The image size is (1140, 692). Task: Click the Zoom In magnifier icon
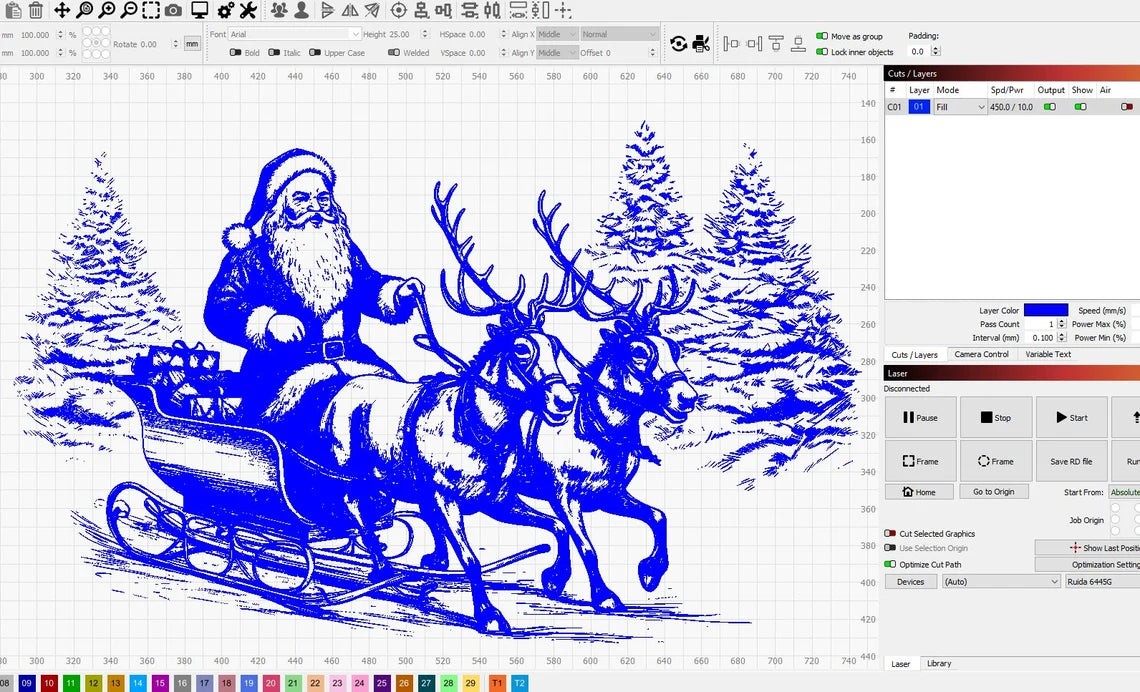(x=107, y=10)
